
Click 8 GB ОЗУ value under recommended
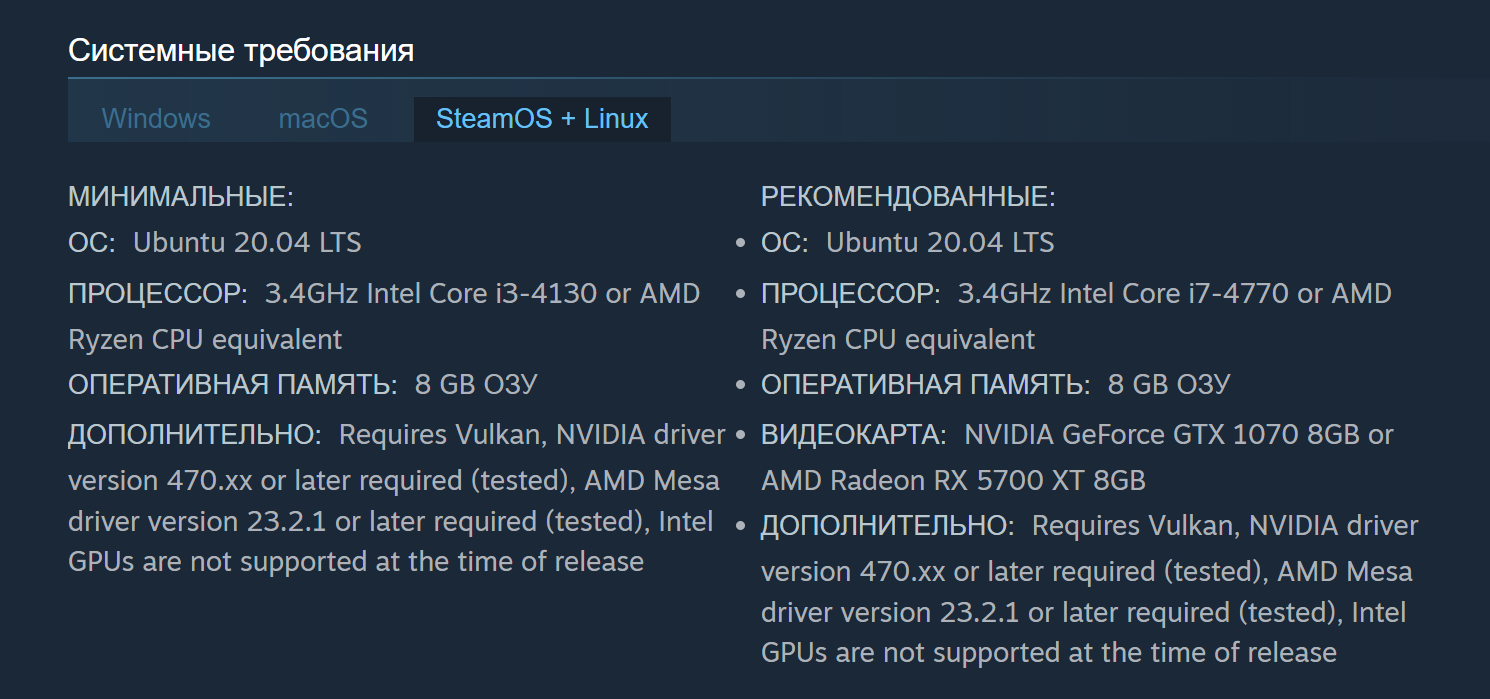pyautogui.click(x=1169, y=385)
